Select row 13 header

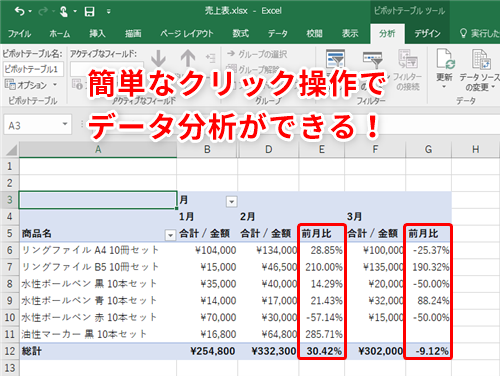[x=10, y=368]
